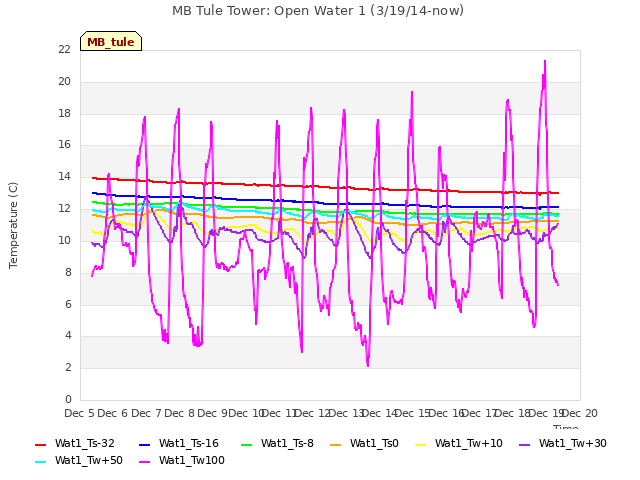Image resolution: width=640 pixels, height=480 pixels.
Task: Click the 0 y-axis tick label
Action: (x=68, y=399)
